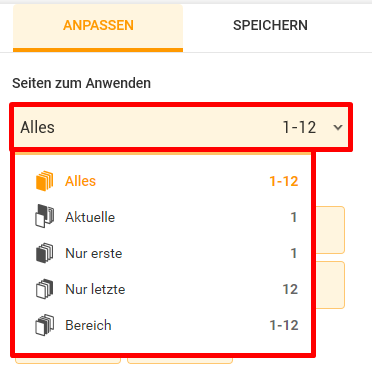Click the Bereich pages icon

tap(44, 325)
